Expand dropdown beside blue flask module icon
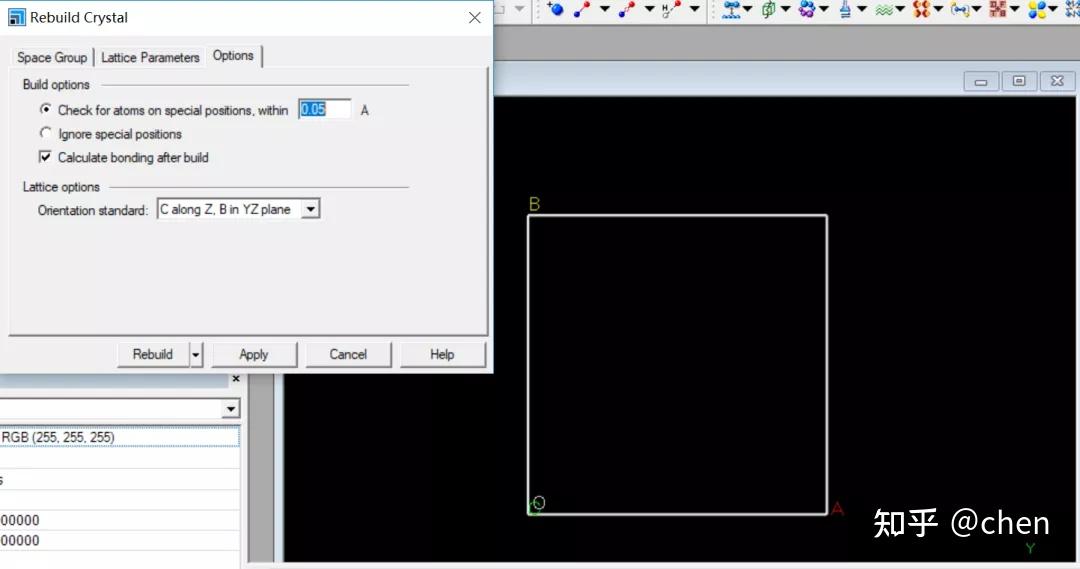Screen dimensions: 1080x569 (862, 9)
